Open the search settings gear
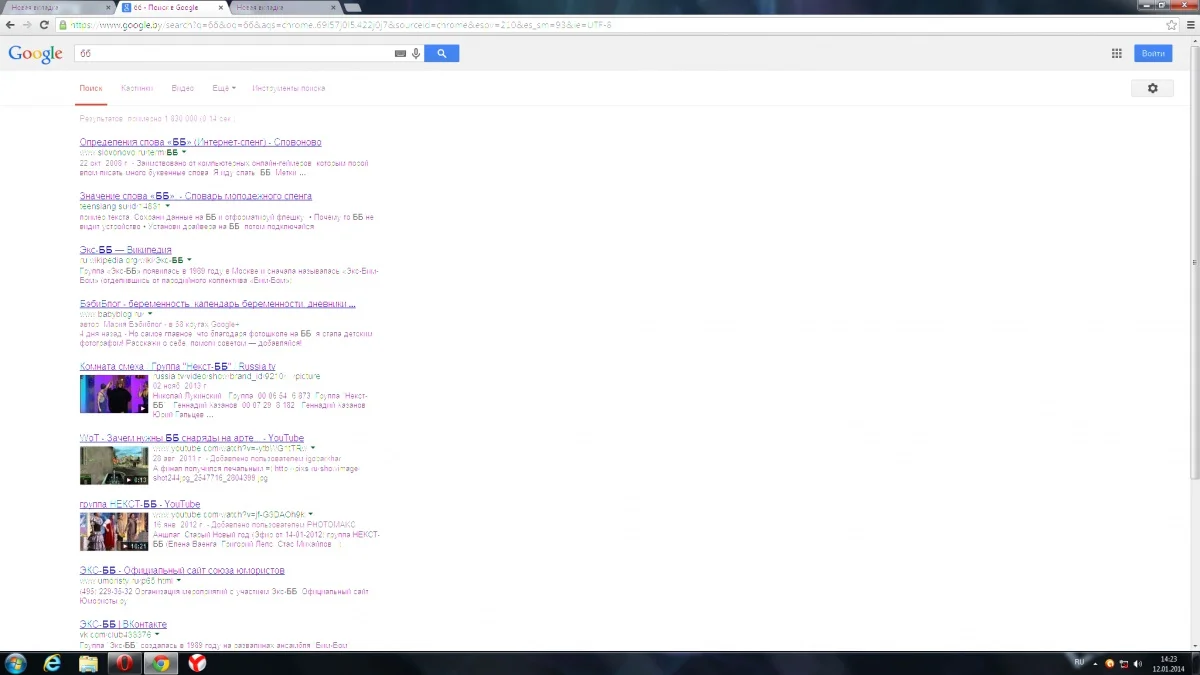Screen dimensions: 1200x675 click(x=1152, y=88)
